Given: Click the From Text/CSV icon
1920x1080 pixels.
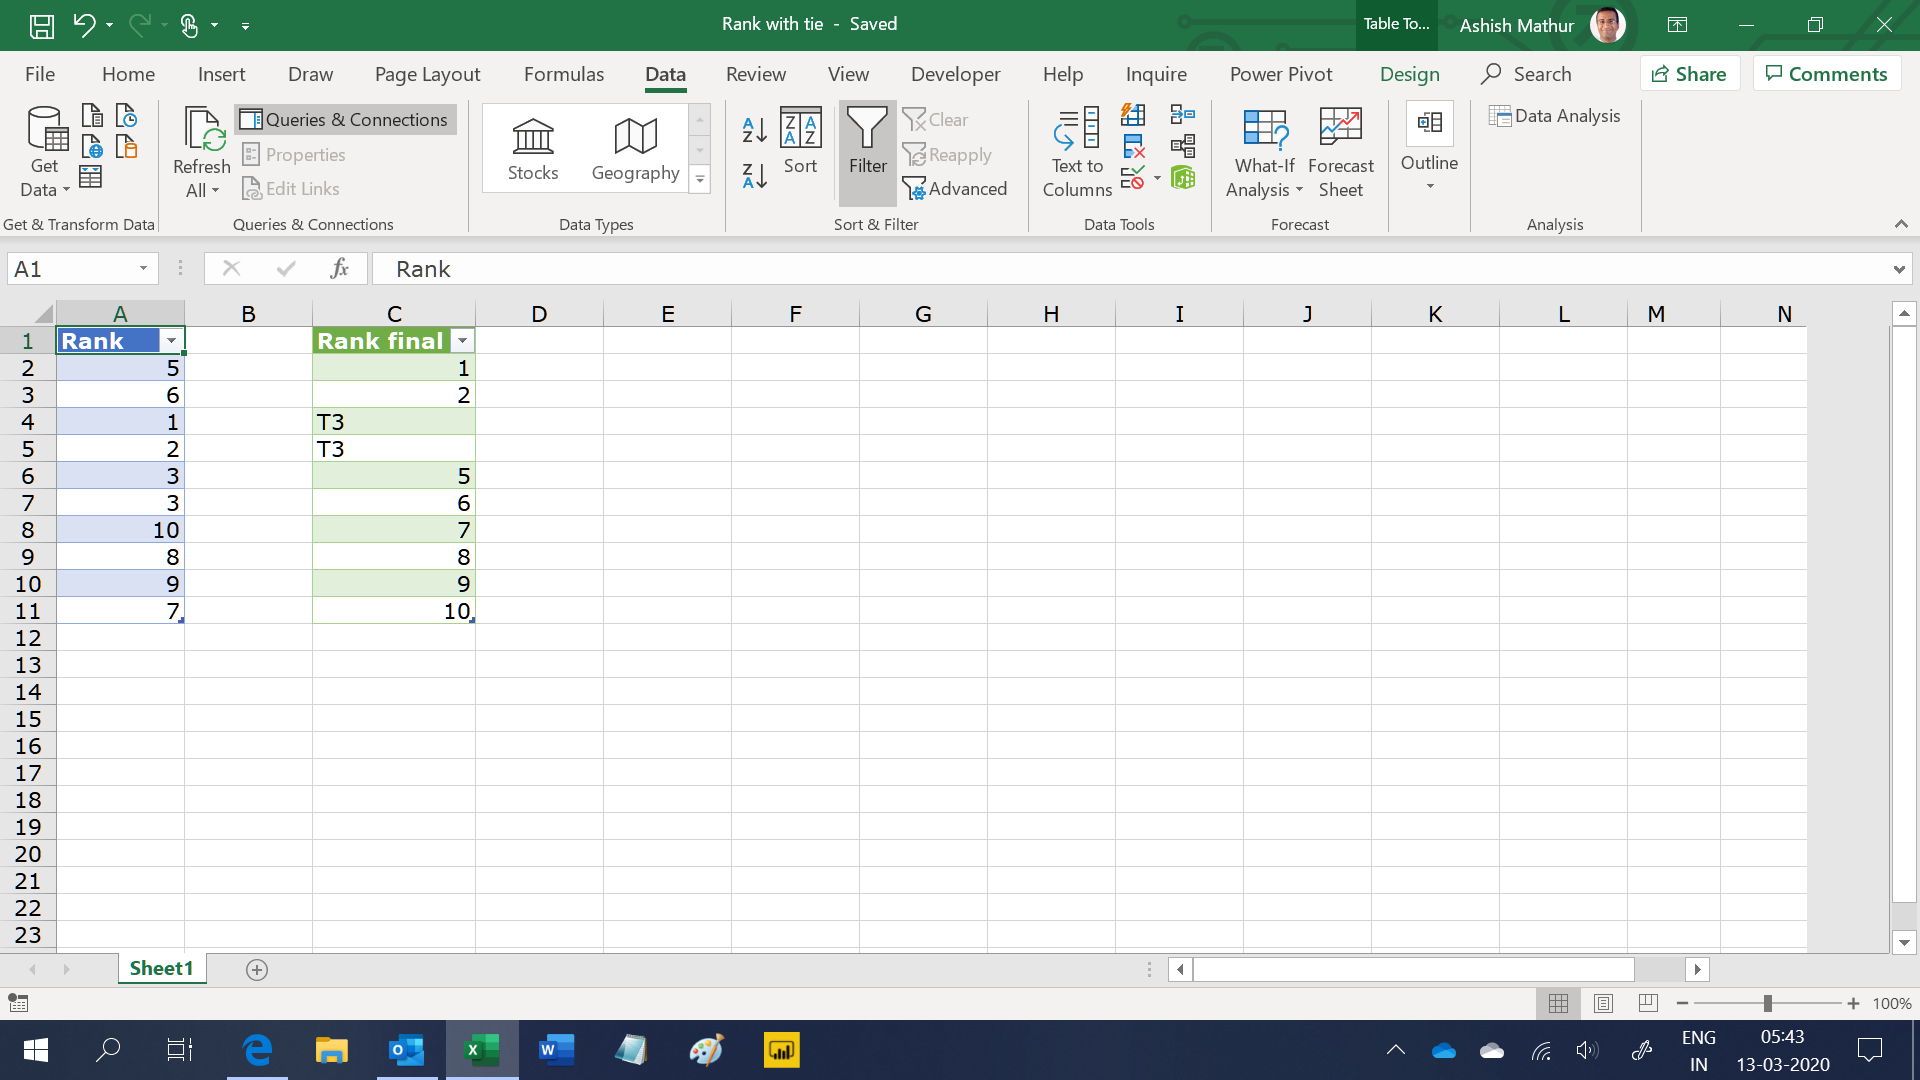Looking at the screenshot, I should pos(91,115).
